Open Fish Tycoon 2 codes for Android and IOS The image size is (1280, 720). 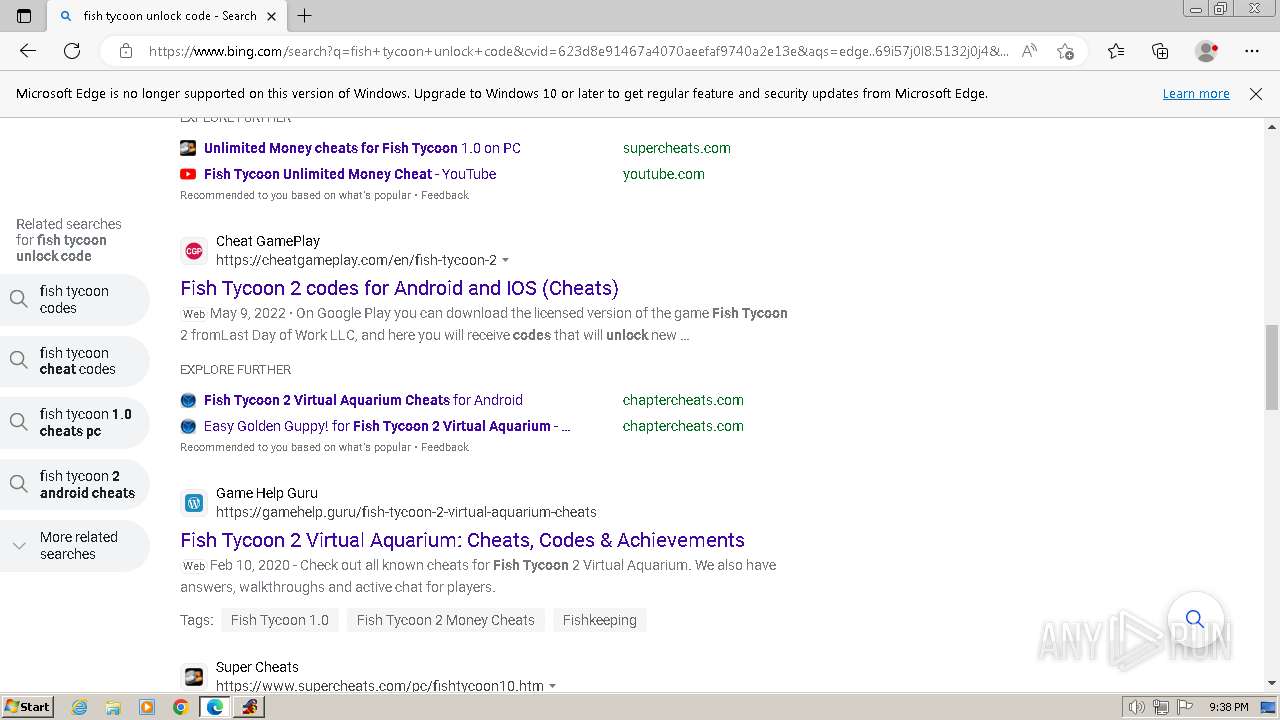[x=399, y=288]
